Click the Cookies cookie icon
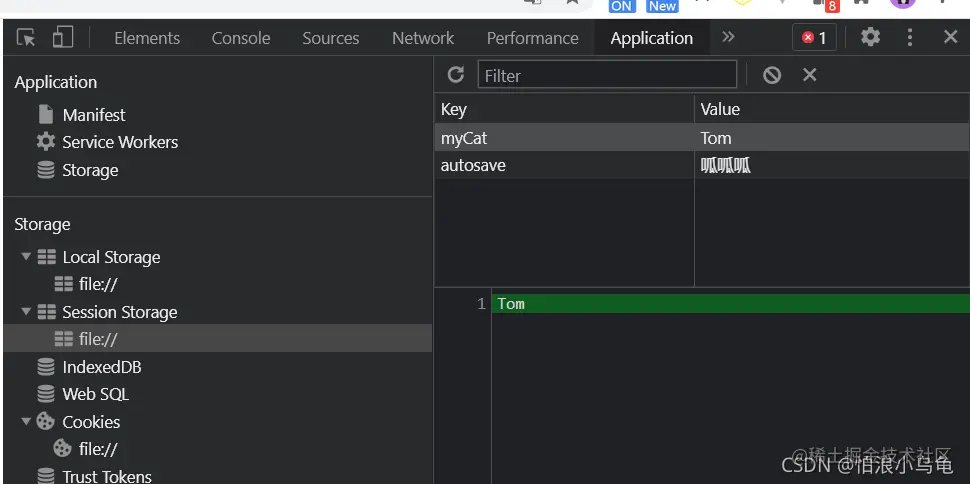970x484 pixels. tap(46, 421)
